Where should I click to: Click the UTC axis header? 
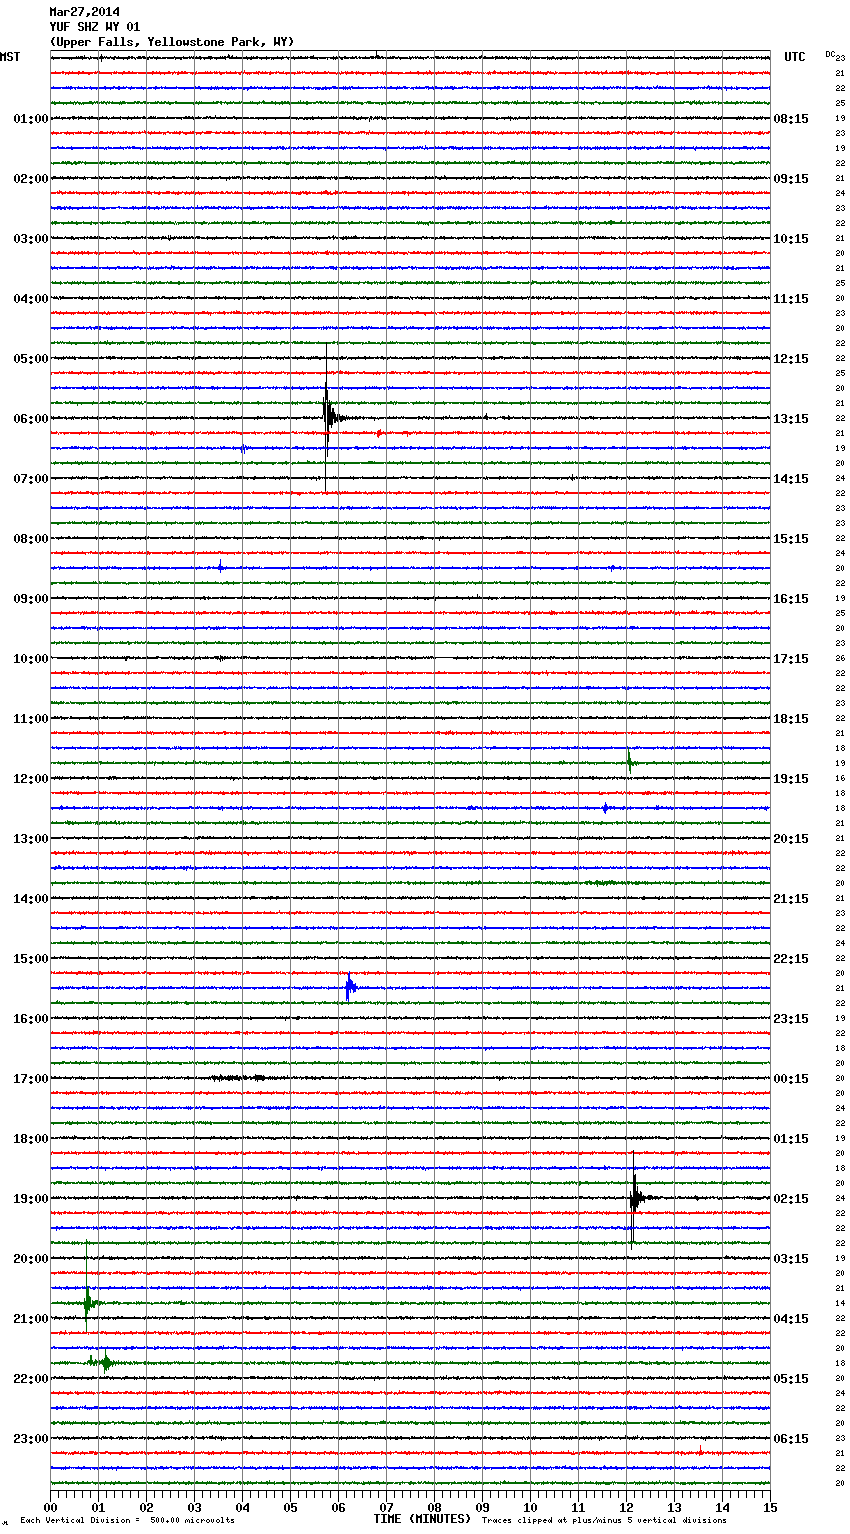coord(795,57)
